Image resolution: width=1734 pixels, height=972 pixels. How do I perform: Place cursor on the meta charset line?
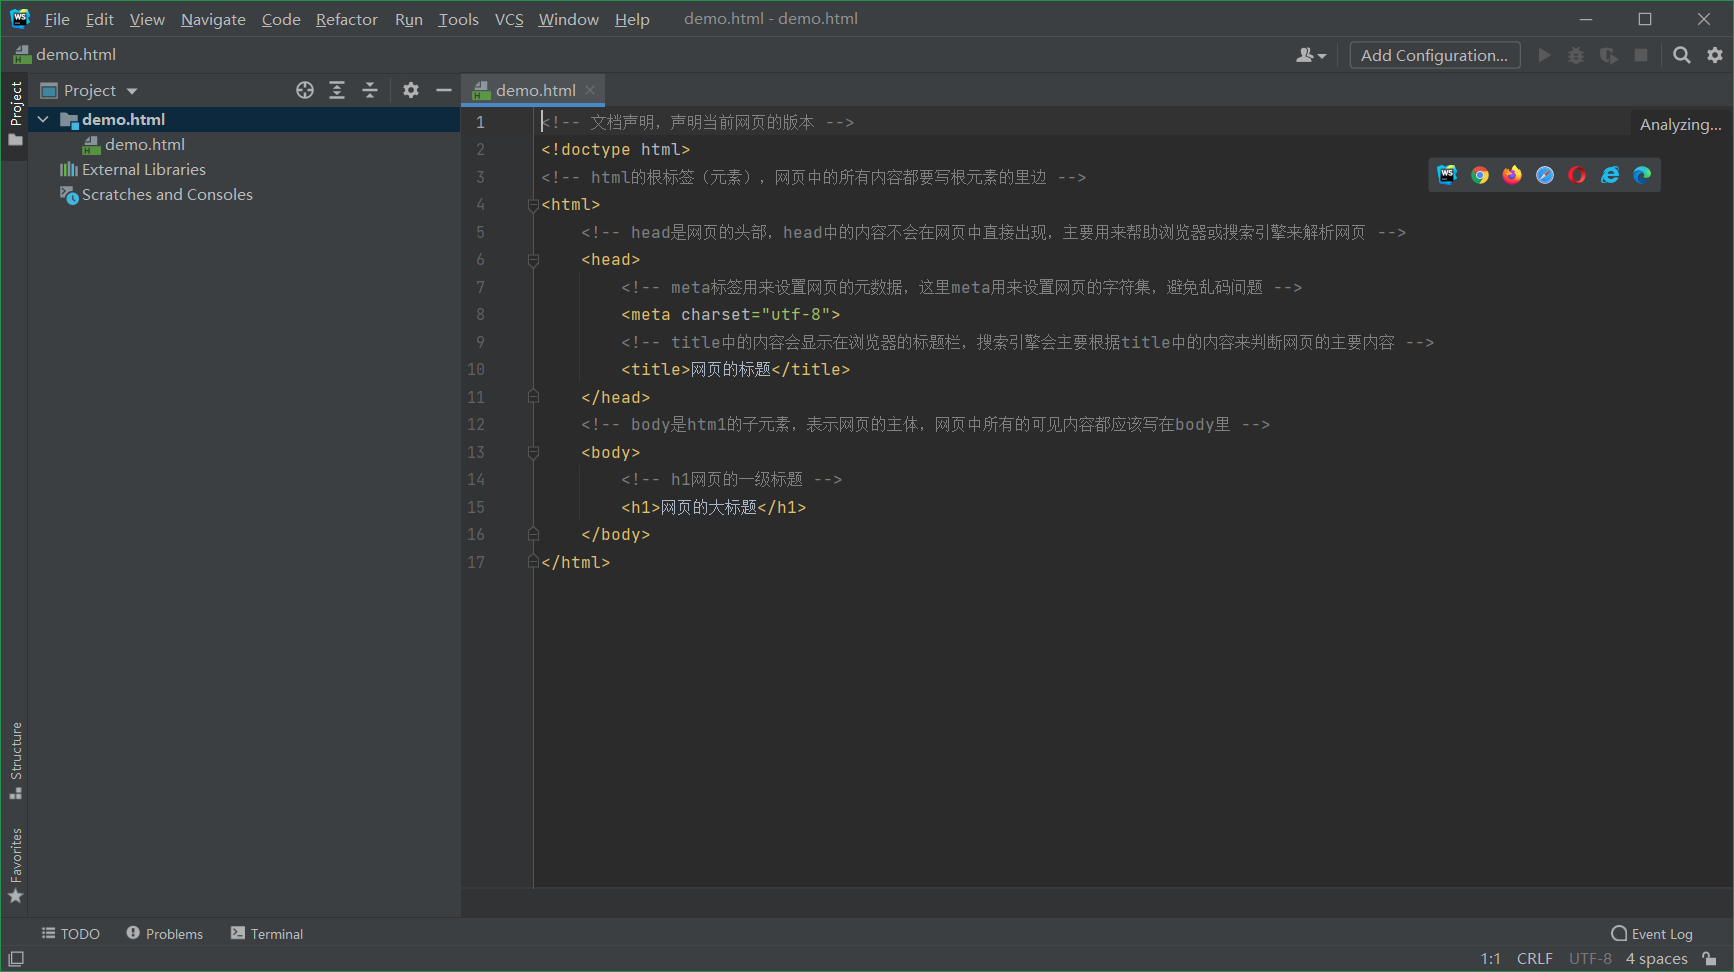coord(730,314)
